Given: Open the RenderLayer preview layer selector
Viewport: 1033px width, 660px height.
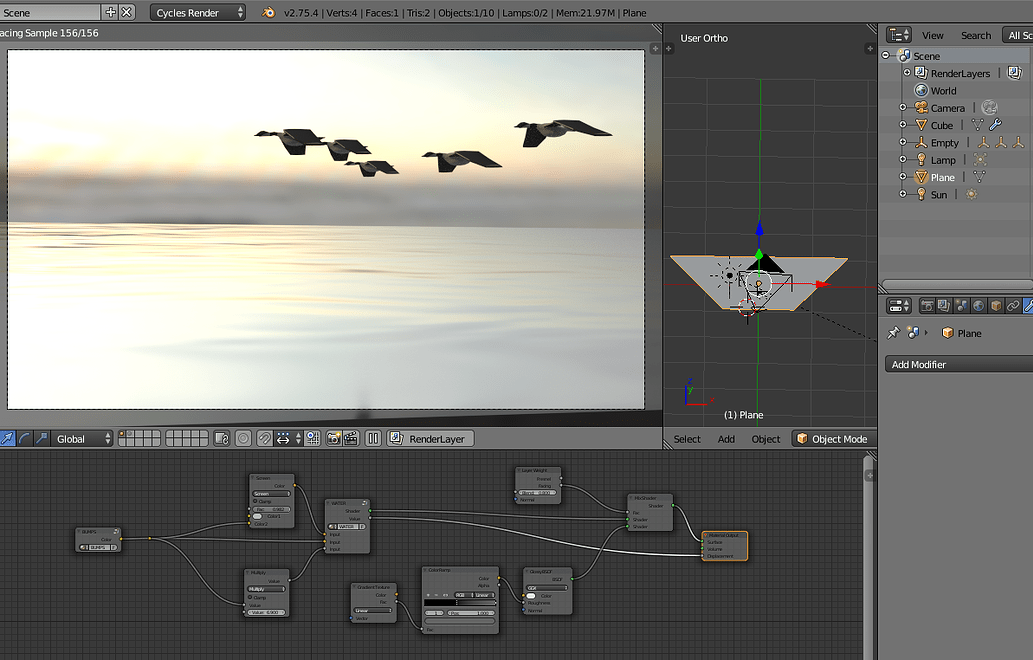Looking at the screenshot, I should (x=430, y=439).
